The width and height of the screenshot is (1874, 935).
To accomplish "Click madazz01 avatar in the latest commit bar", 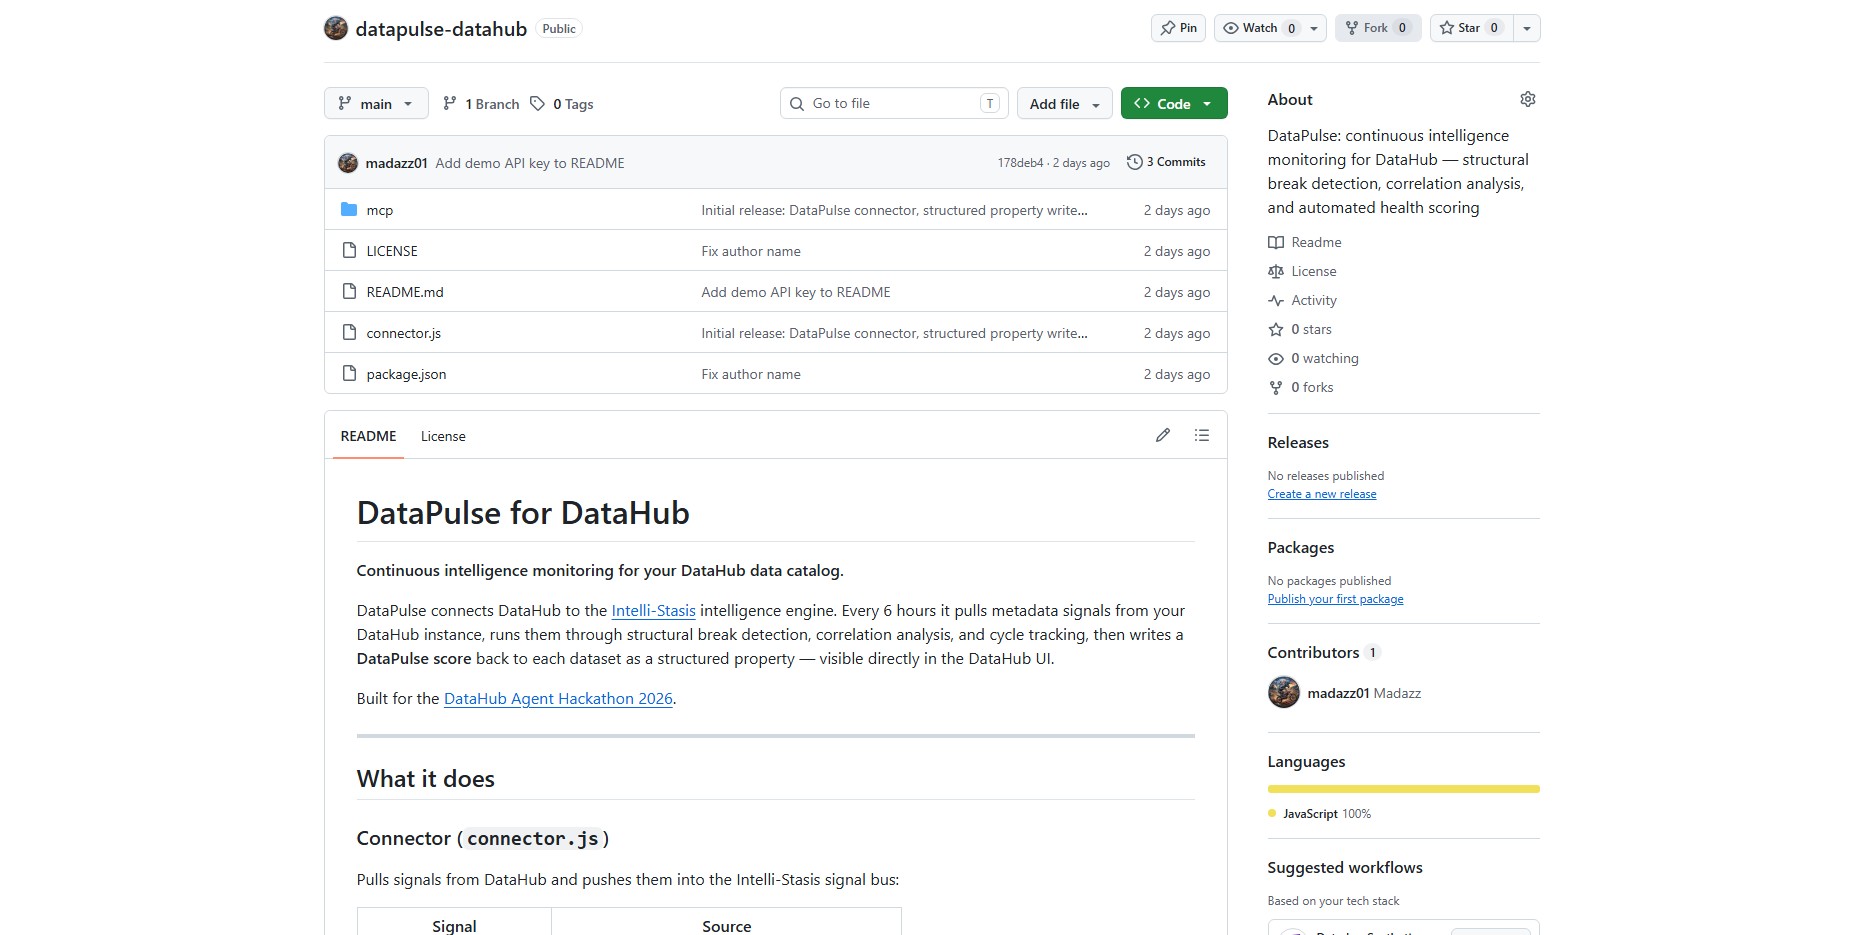I will point(348,163).
